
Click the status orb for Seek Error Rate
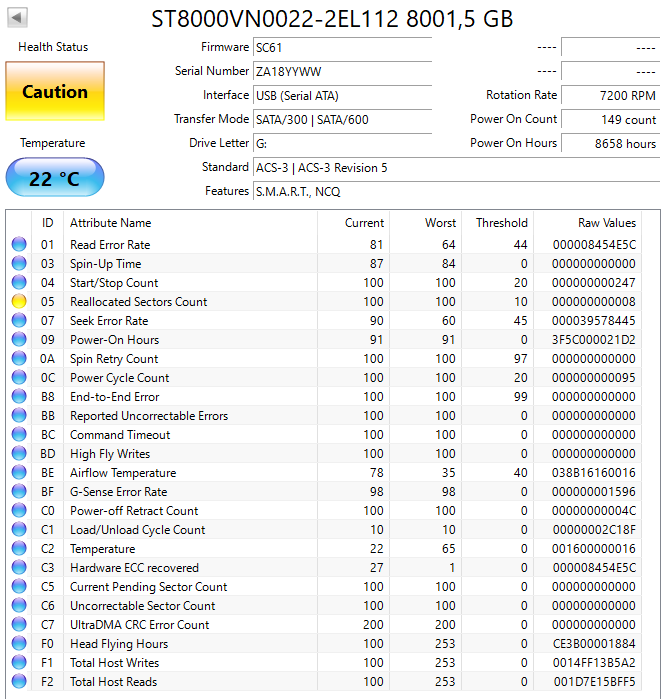tap(19, 321)
